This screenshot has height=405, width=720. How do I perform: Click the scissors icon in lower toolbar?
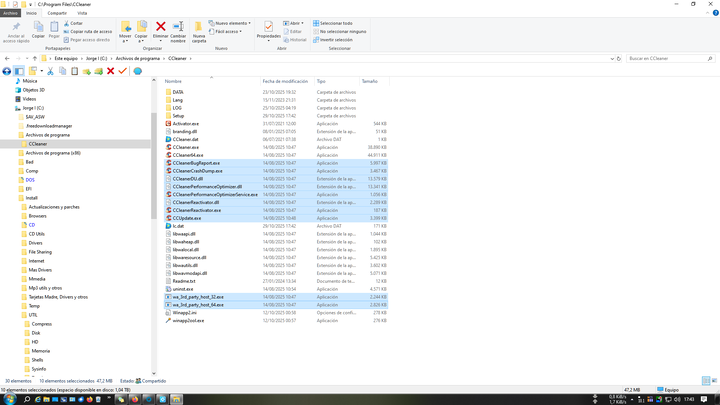coord(51,71)
